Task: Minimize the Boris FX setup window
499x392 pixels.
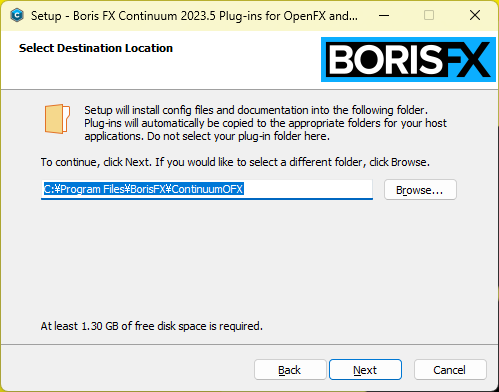Action: click(x=384, y=15)
